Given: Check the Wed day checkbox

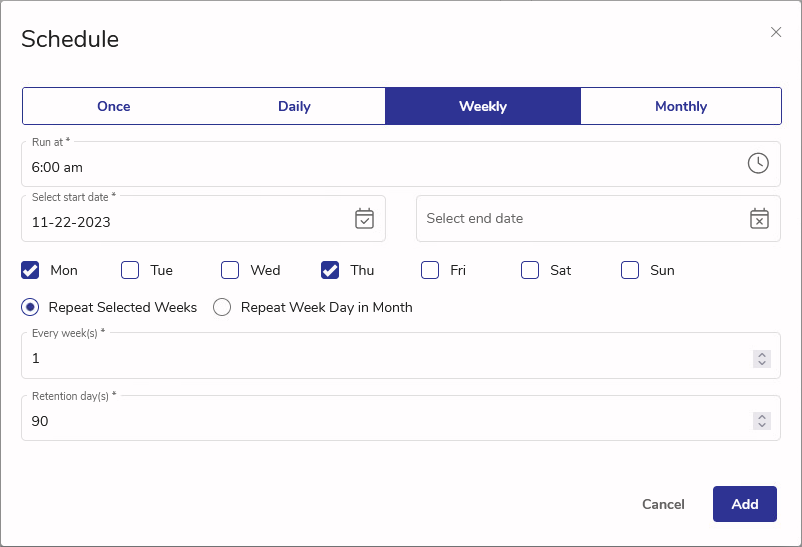Looking at the screenshot, I should [230, 270].
